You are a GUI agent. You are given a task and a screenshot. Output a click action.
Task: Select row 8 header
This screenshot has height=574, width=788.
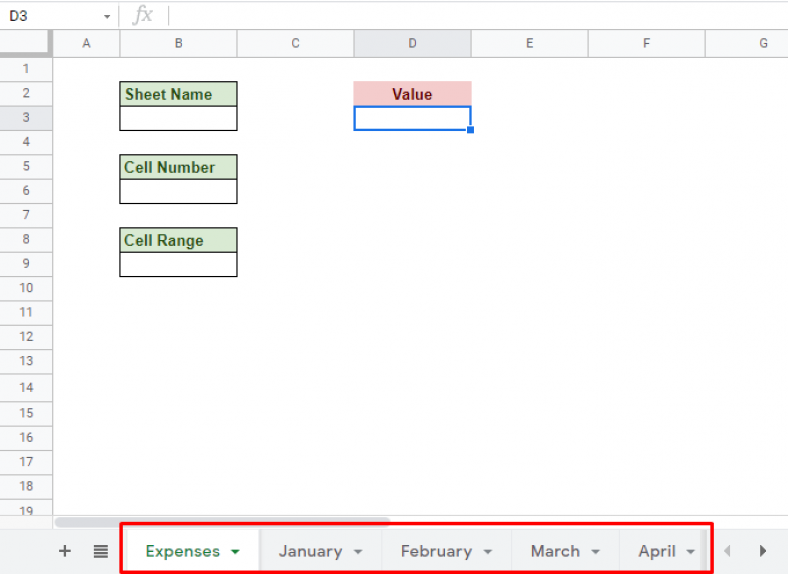tap(26, 239)
